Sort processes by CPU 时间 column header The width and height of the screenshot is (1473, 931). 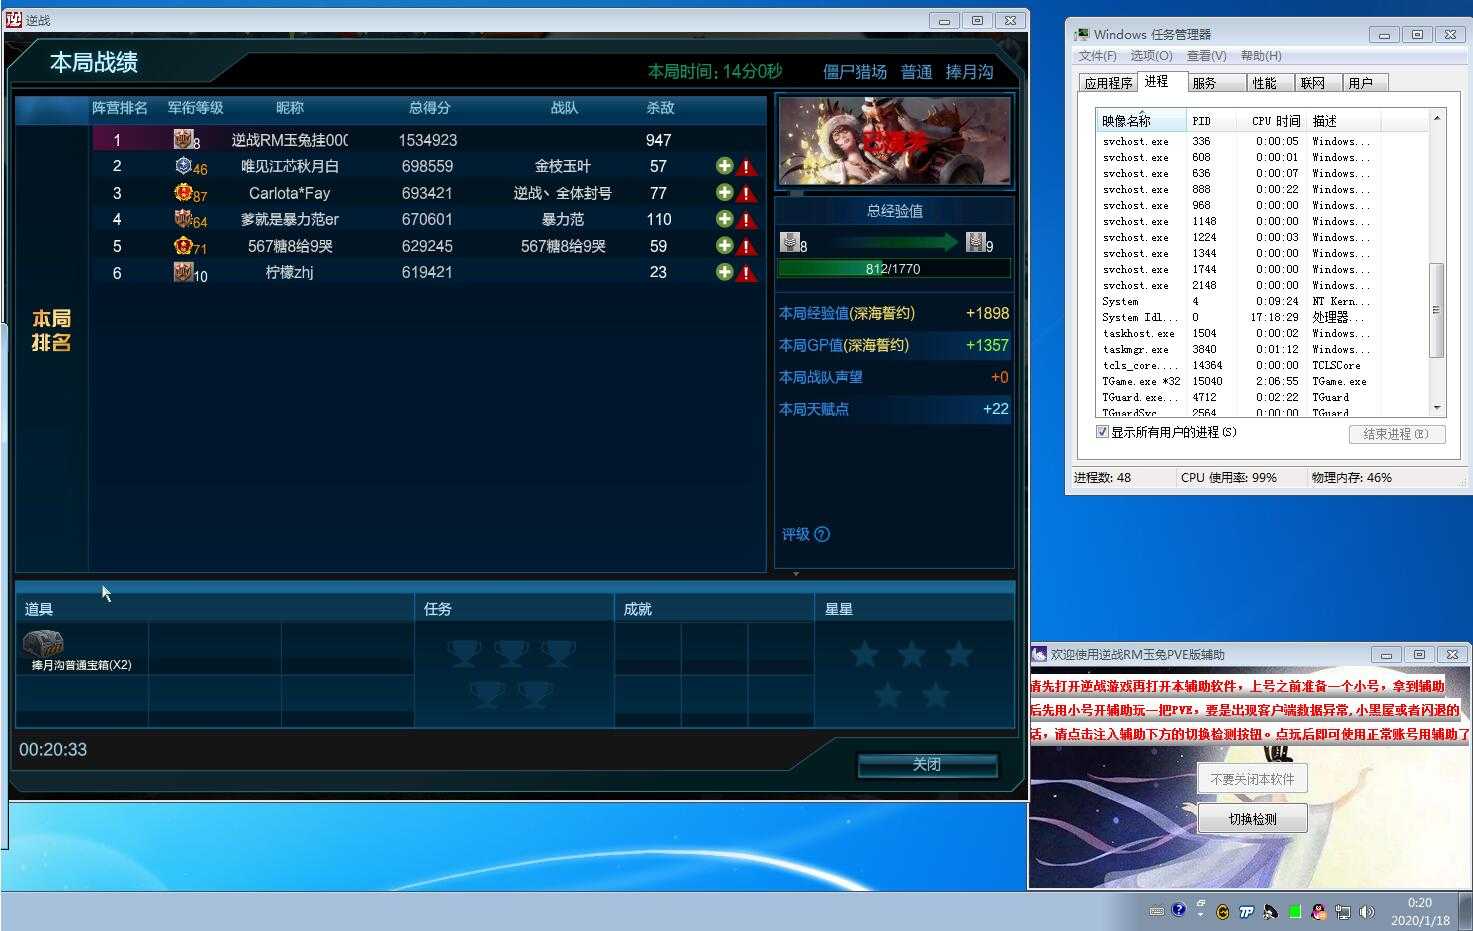pos(1273,120)
